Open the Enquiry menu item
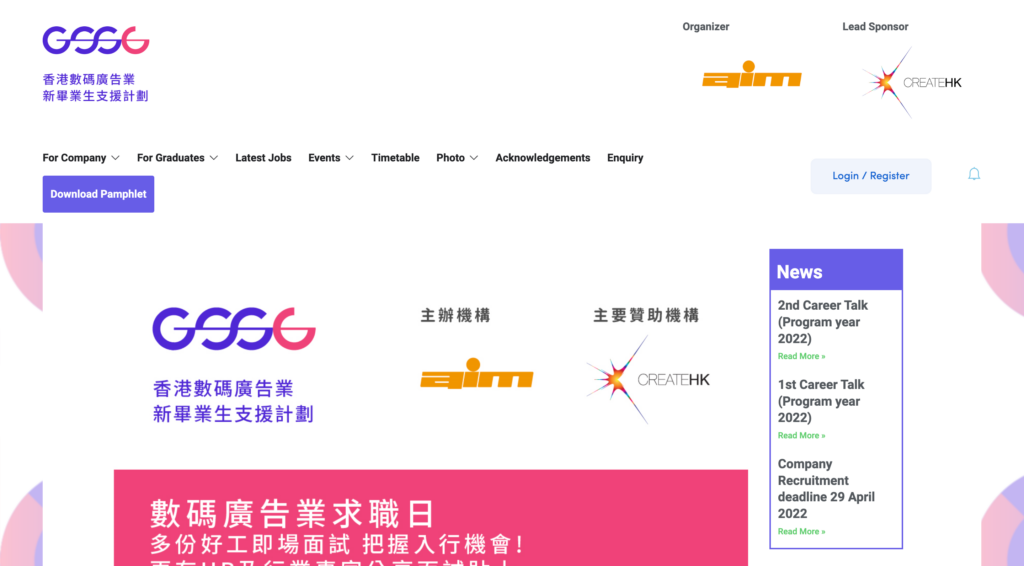The width and height of the screenshot is (1024, 566). [x=625, y=158]
